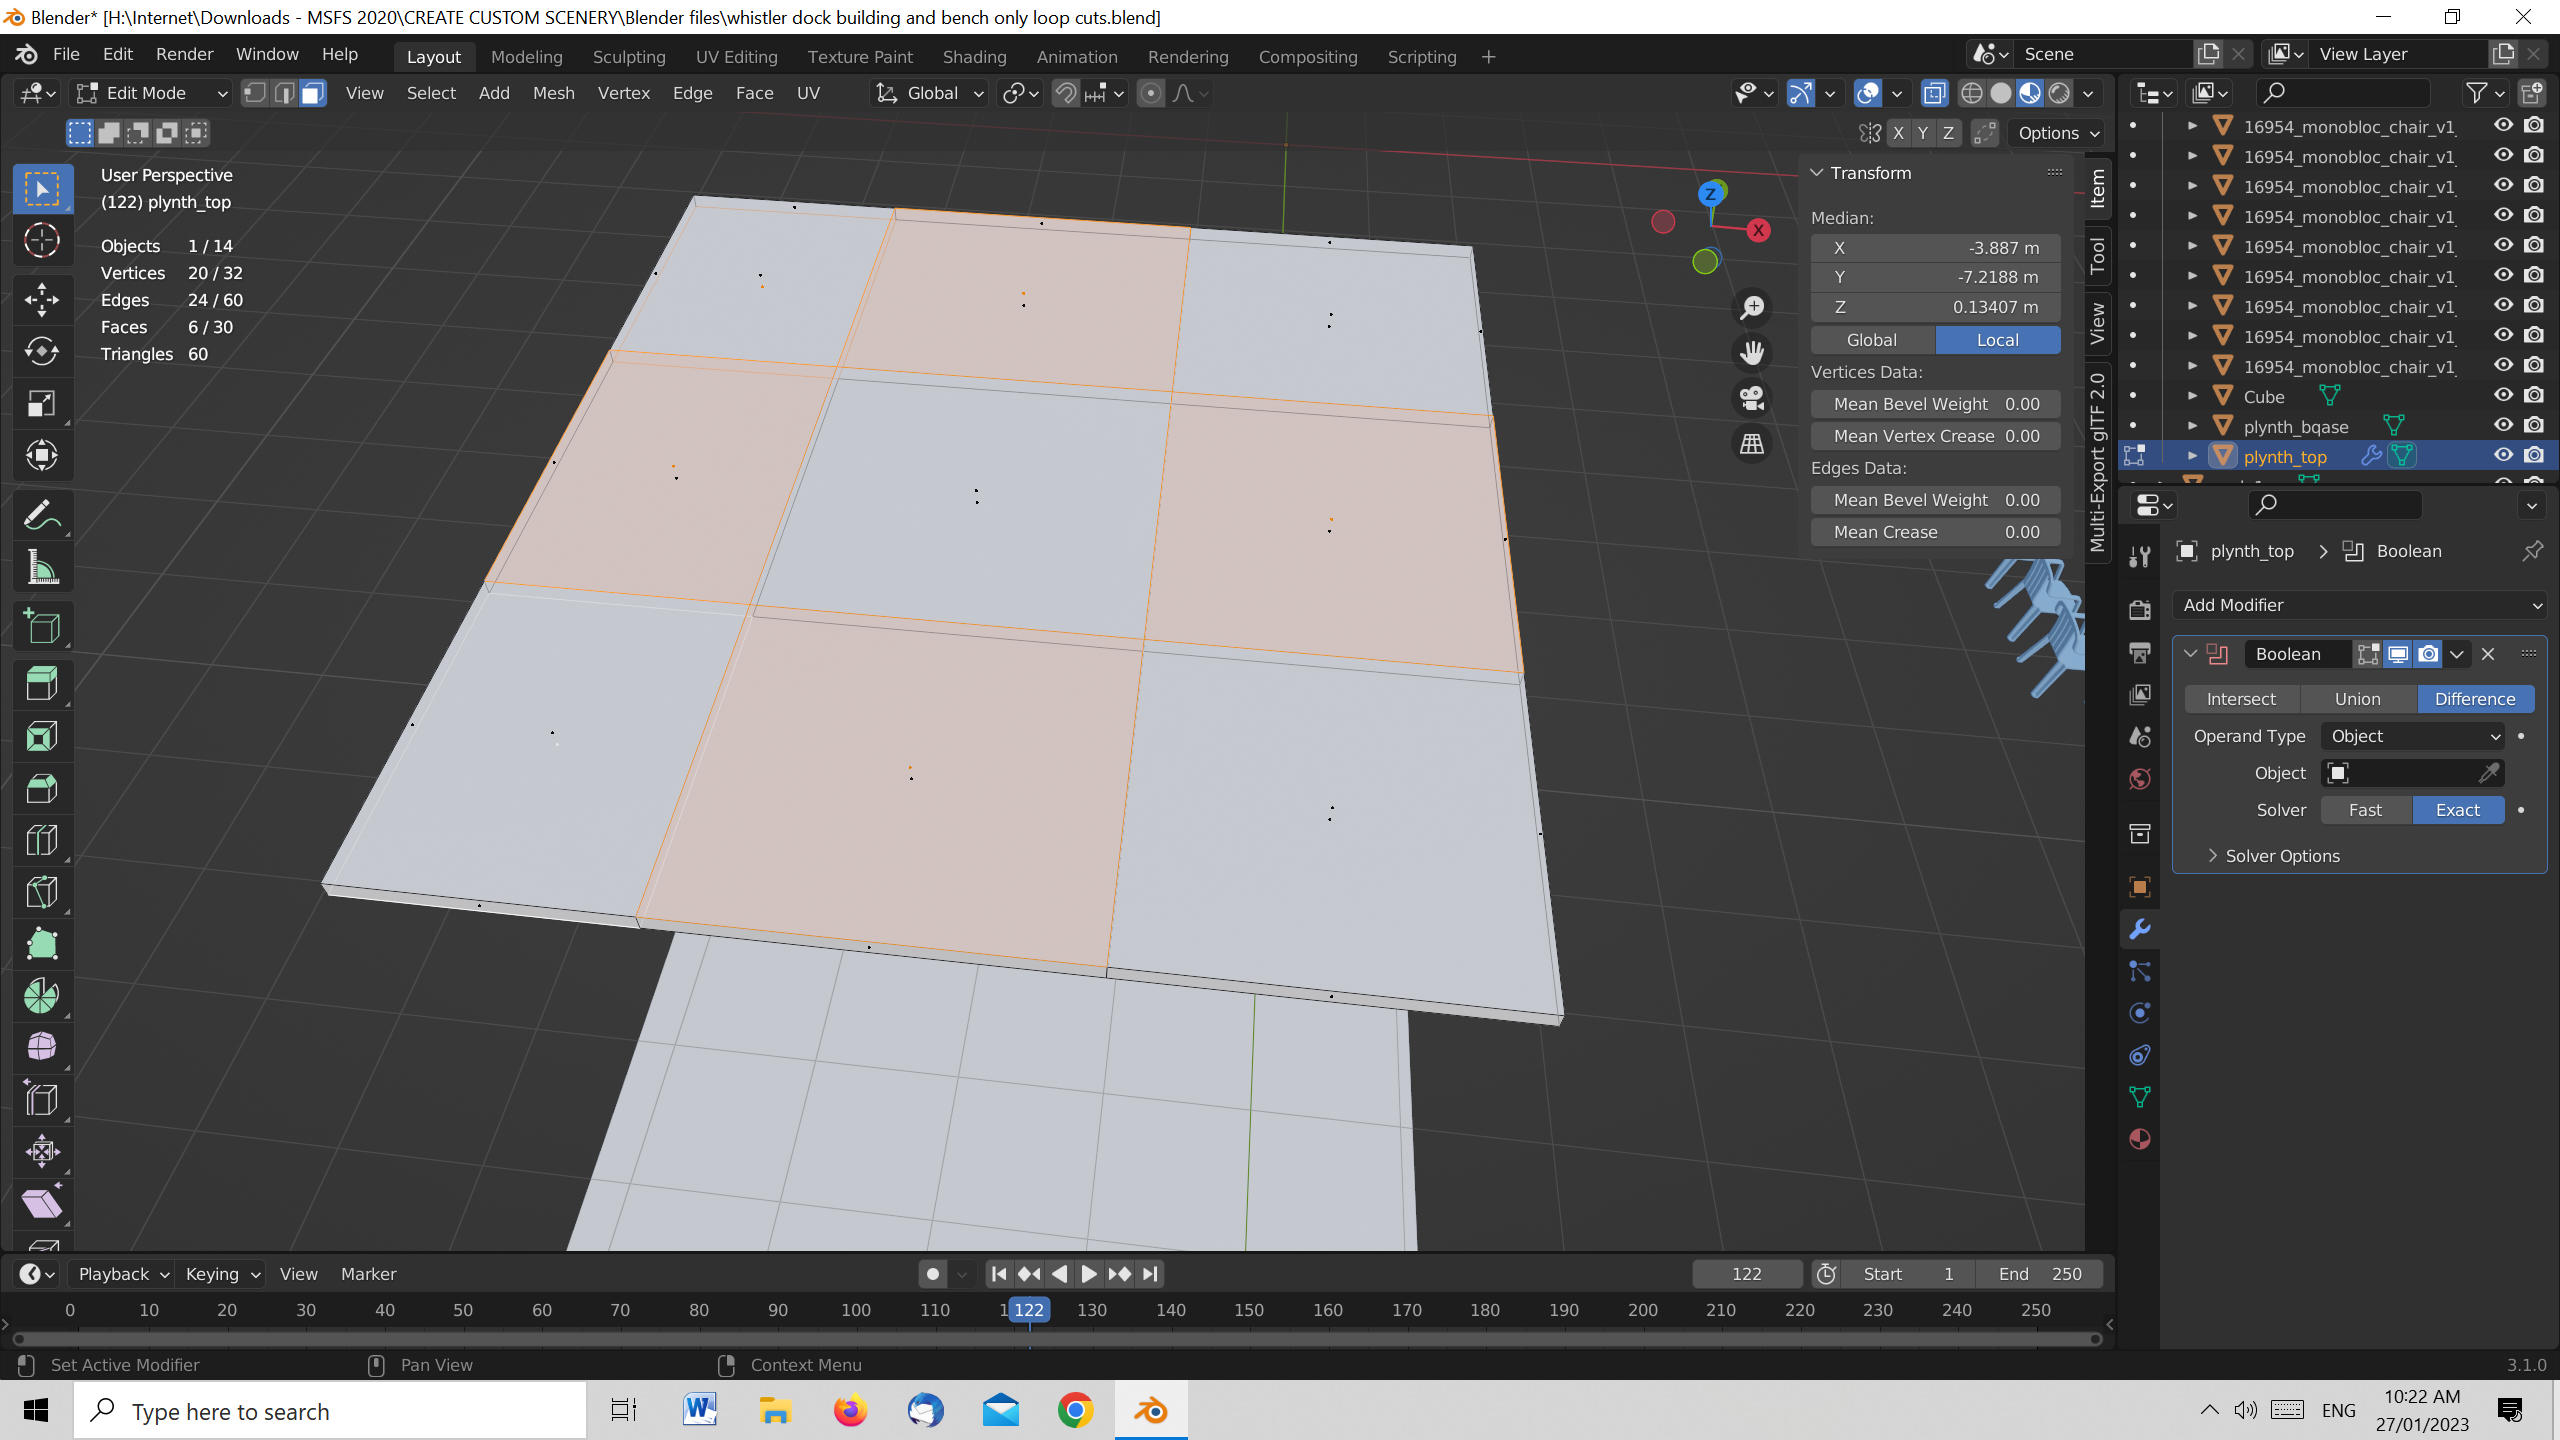The height and width of the screenshot is (1440, 2560).
Task: Enable face select mode
Action: pyautogui.click(x=313, y=93)
